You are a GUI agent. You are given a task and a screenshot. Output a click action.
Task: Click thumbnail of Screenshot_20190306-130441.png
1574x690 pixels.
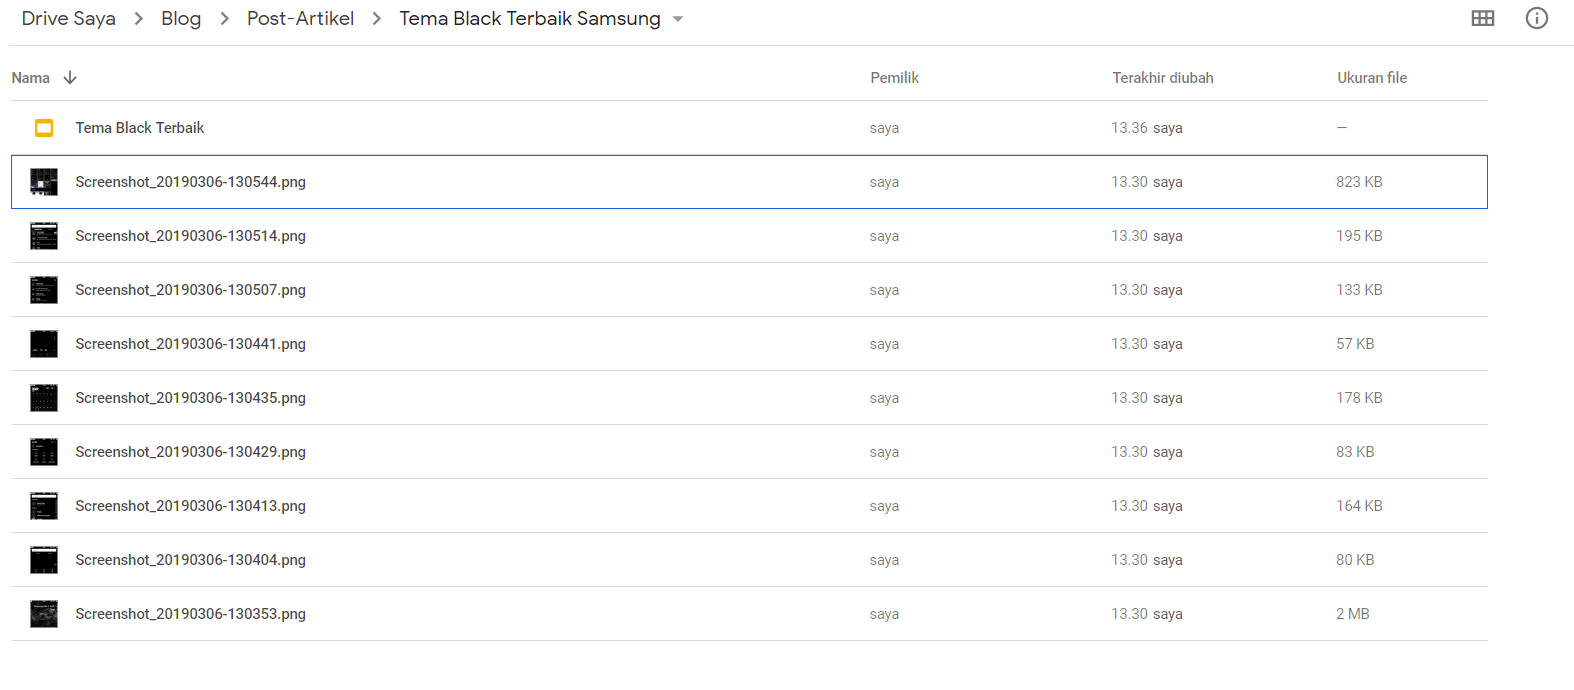(44, 344)
